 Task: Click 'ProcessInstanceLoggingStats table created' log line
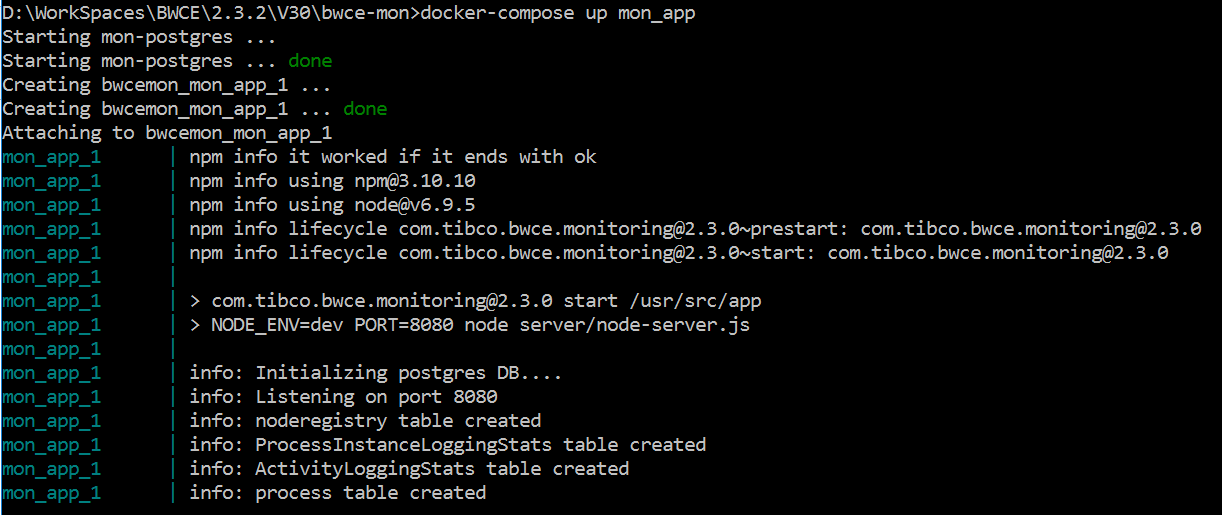coord(481,445)
